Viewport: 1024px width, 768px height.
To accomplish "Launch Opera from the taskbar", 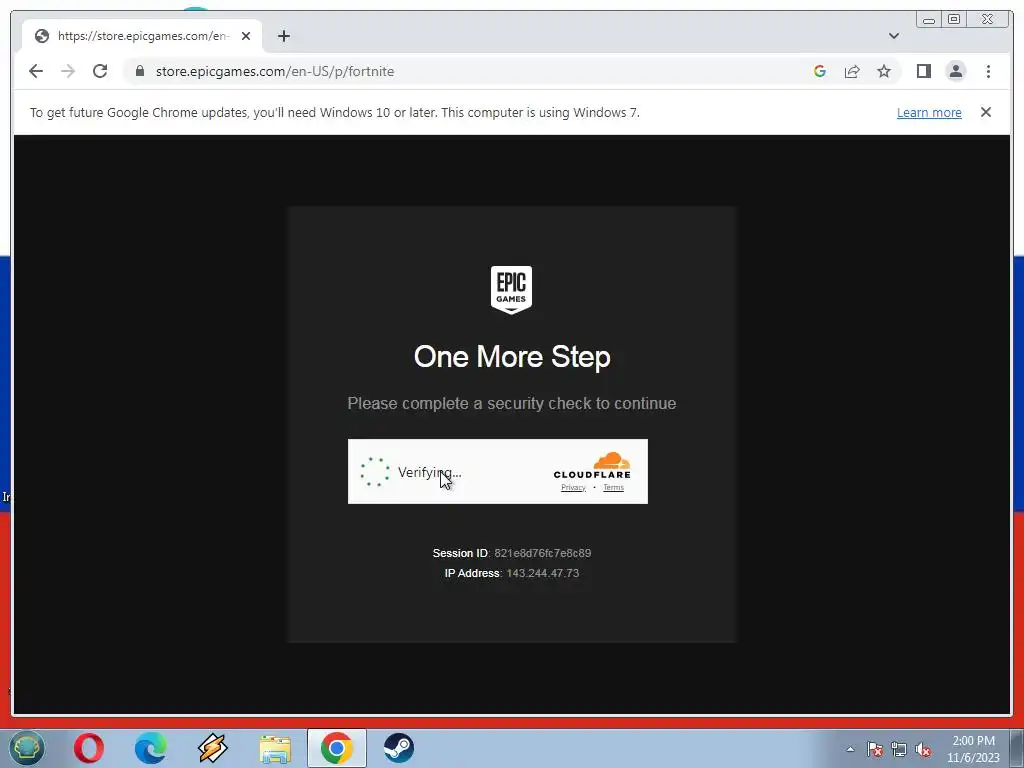I will (89, 748).
